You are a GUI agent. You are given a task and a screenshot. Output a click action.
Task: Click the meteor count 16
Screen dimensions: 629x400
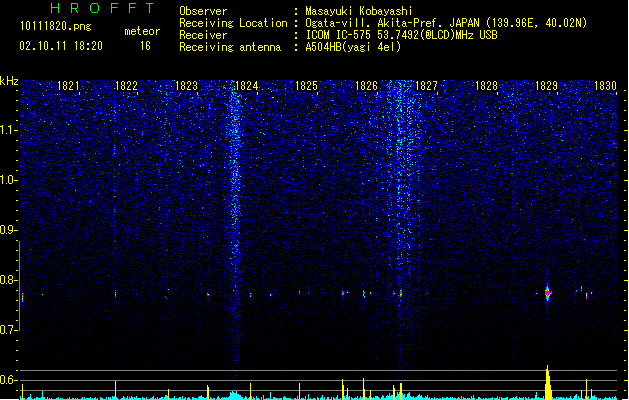point(145,46)
